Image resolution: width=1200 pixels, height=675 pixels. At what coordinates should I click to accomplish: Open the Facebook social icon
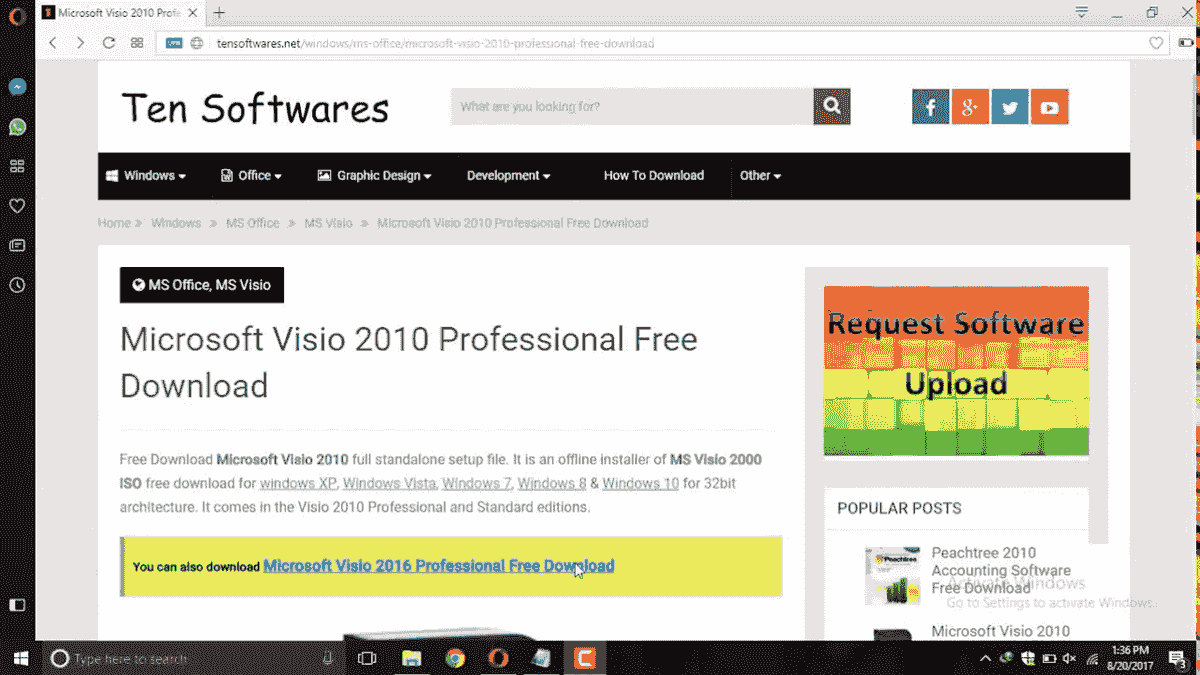pos(930,107)
